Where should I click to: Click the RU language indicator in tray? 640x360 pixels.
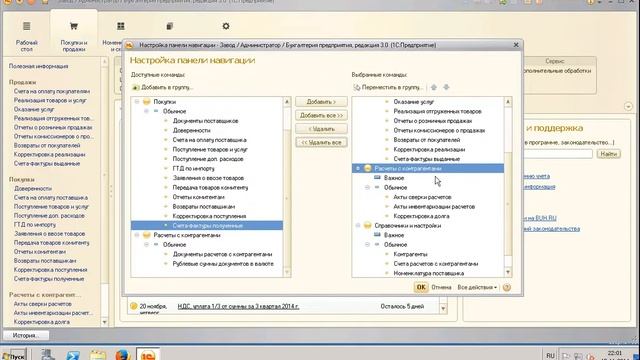[x=550, y=356]
